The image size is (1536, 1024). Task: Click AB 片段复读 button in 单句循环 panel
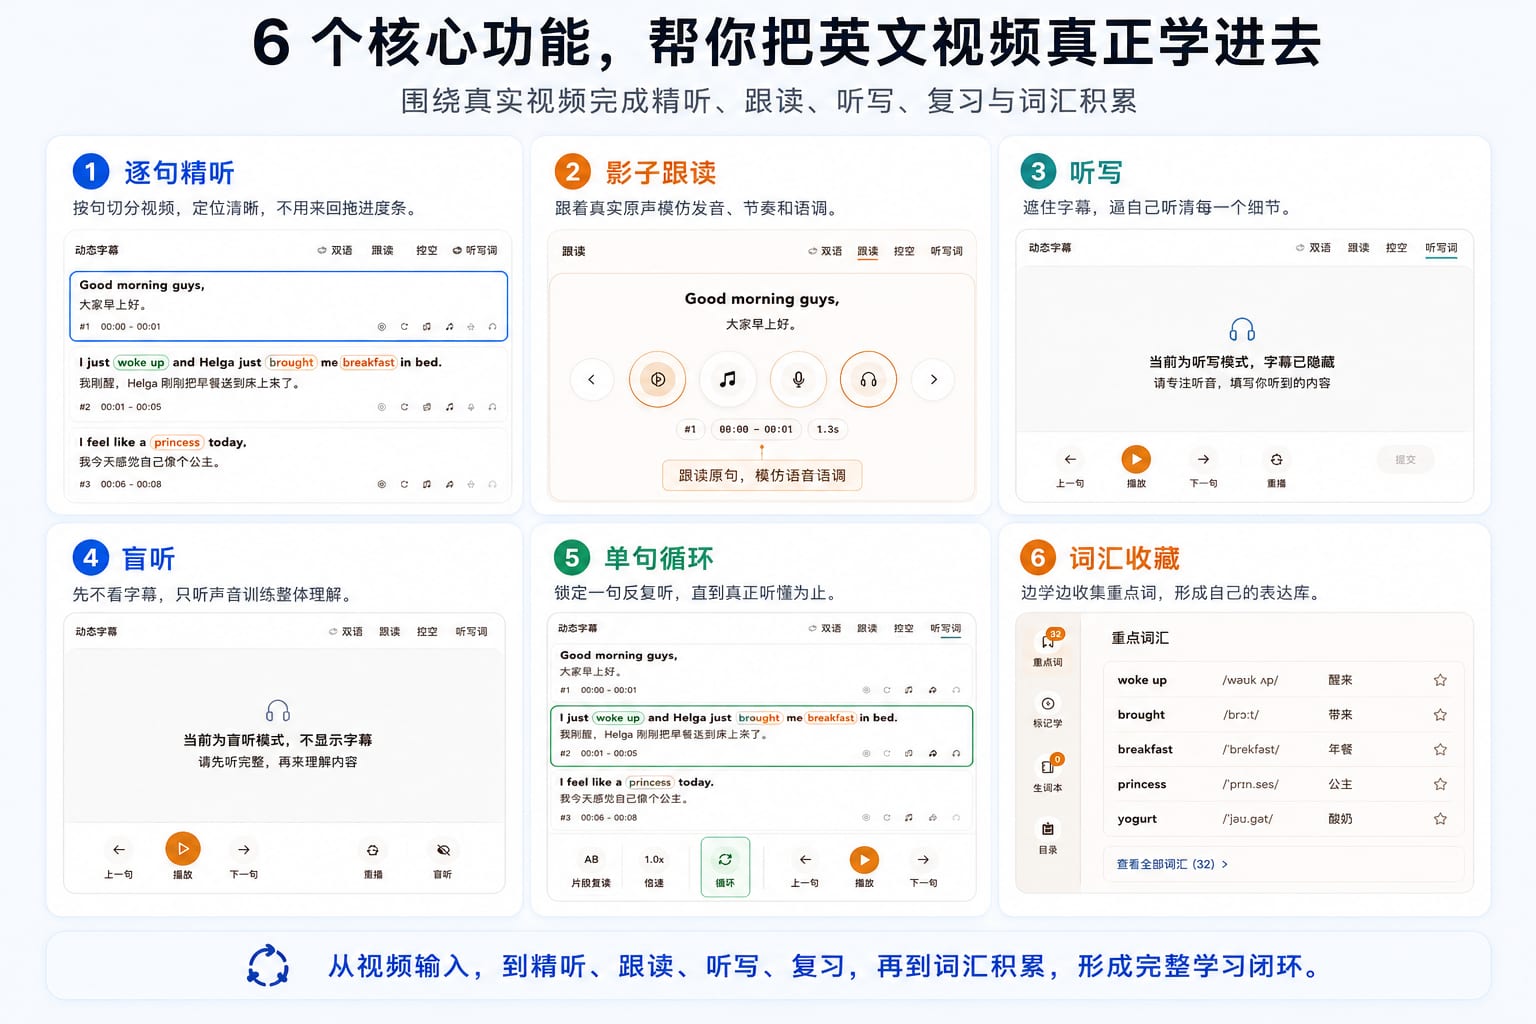(x=591, y=868)
